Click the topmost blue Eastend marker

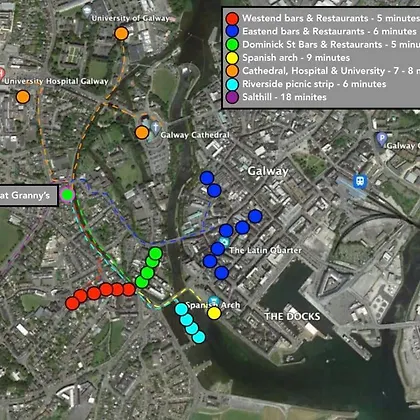(207, 178)
